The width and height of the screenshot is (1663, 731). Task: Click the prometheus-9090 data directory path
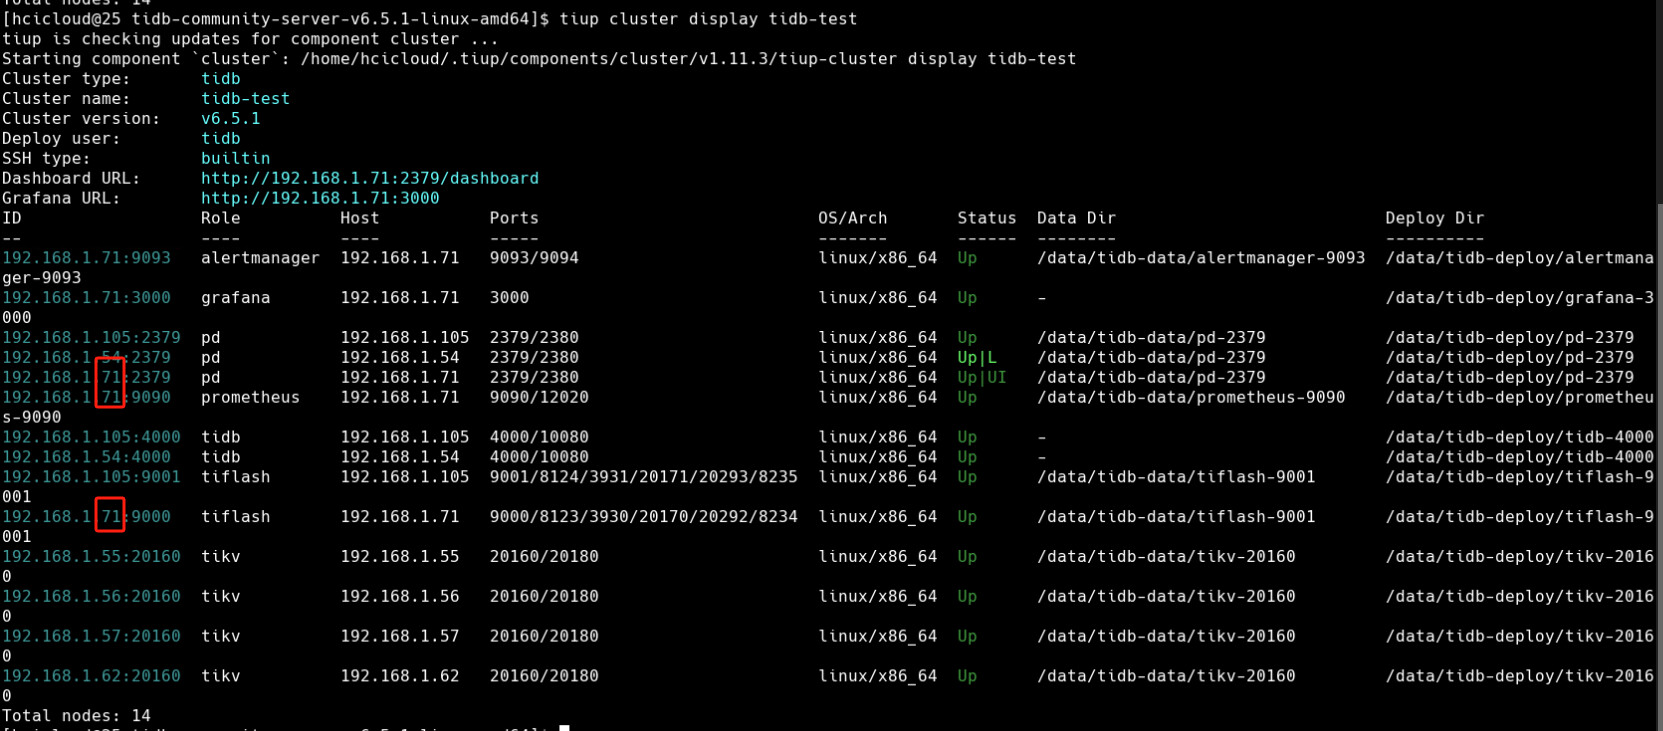pyautogui.click(x=1190, y=398)
